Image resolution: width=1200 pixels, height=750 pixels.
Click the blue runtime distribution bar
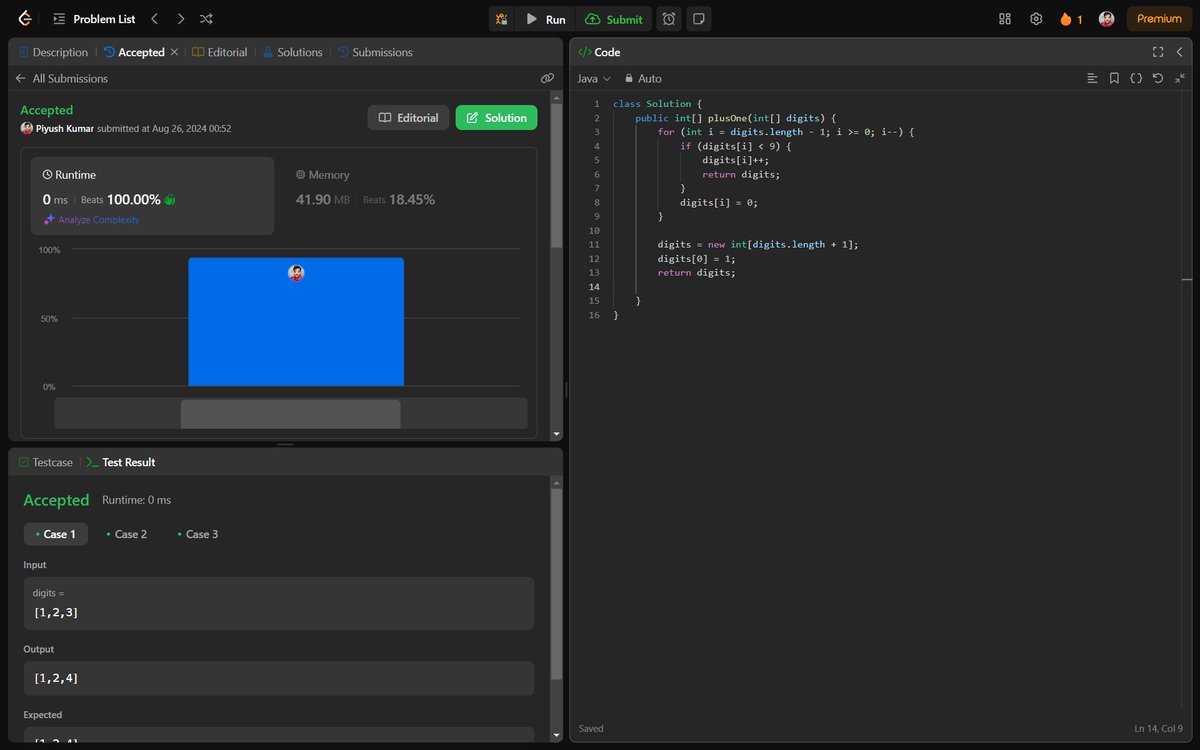296,322
